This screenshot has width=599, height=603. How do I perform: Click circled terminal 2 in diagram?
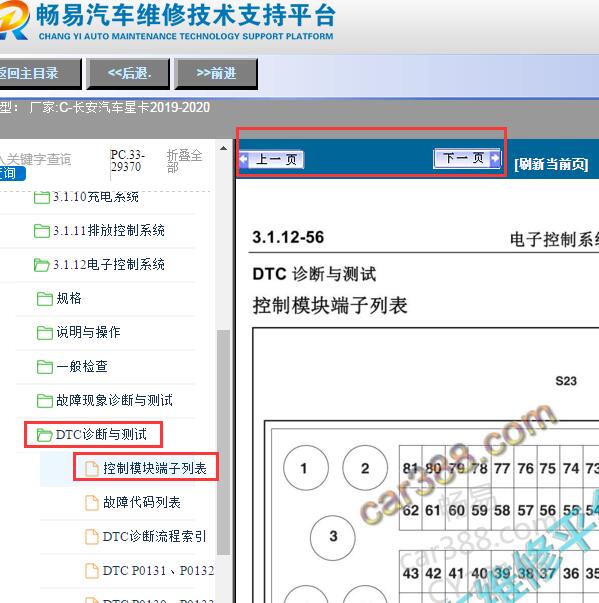pyautogui.click(x=365, y=468)
